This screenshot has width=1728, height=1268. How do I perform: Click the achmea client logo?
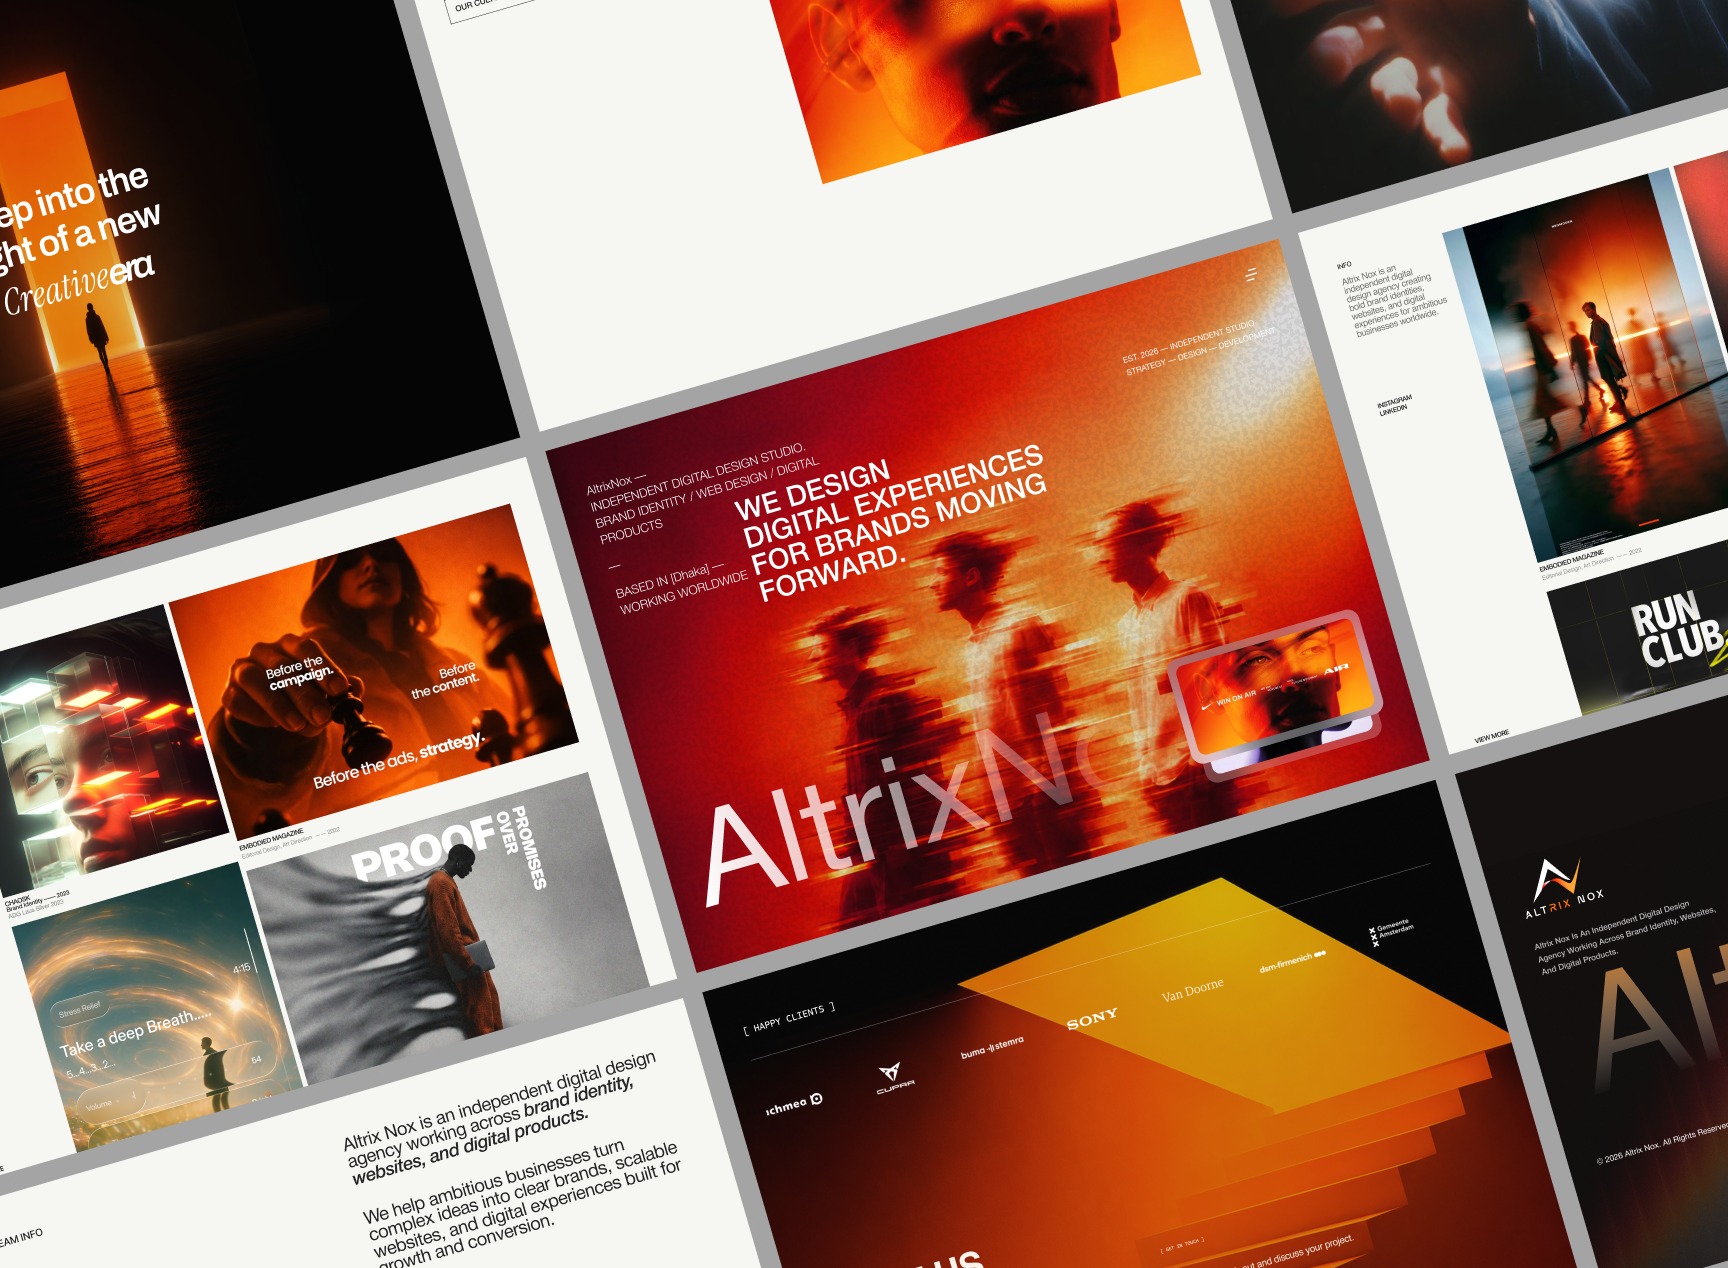[794, 1104]
